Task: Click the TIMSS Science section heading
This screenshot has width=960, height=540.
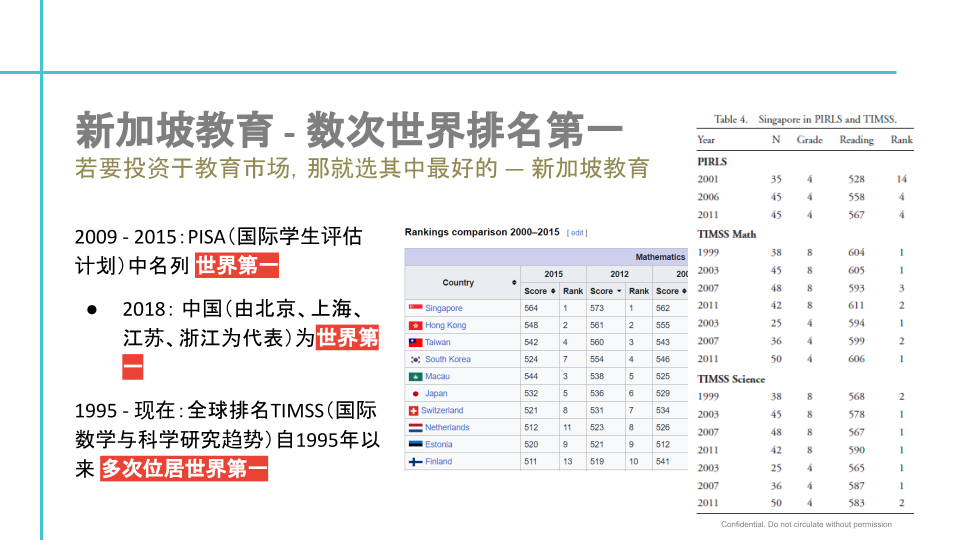Action: [x=731, y=379]
